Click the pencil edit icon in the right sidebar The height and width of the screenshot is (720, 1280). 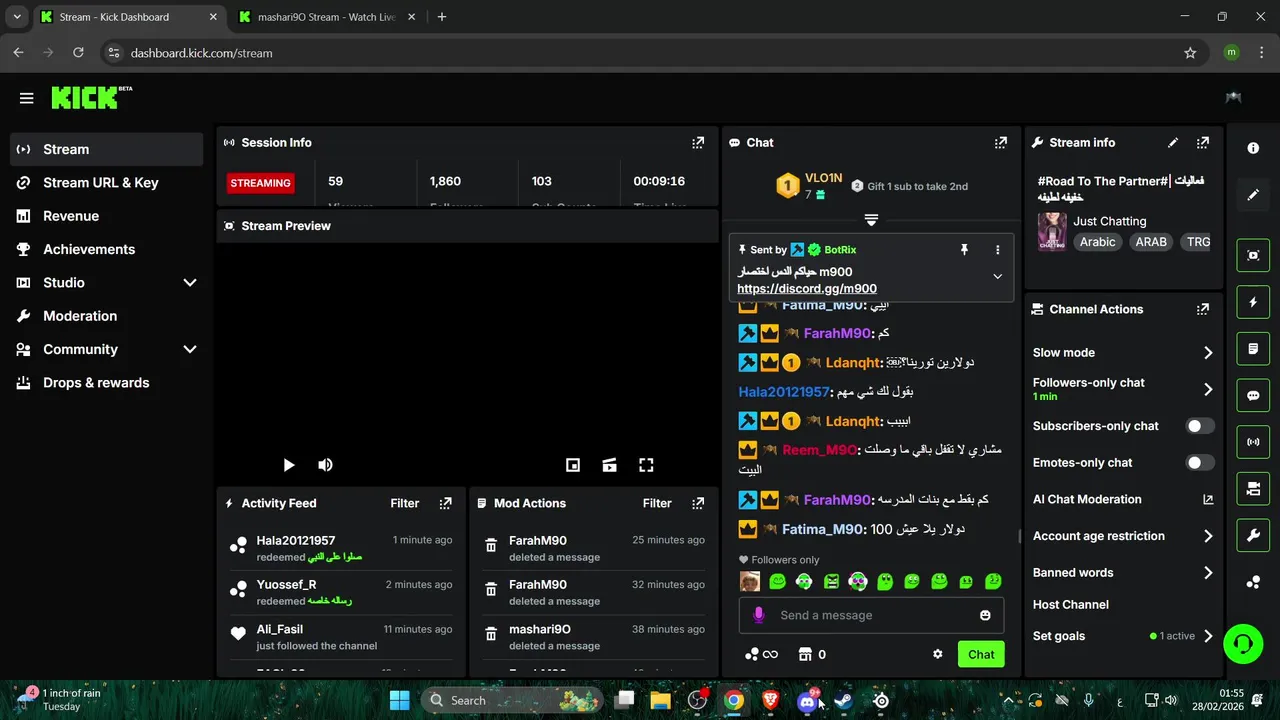1253,195
